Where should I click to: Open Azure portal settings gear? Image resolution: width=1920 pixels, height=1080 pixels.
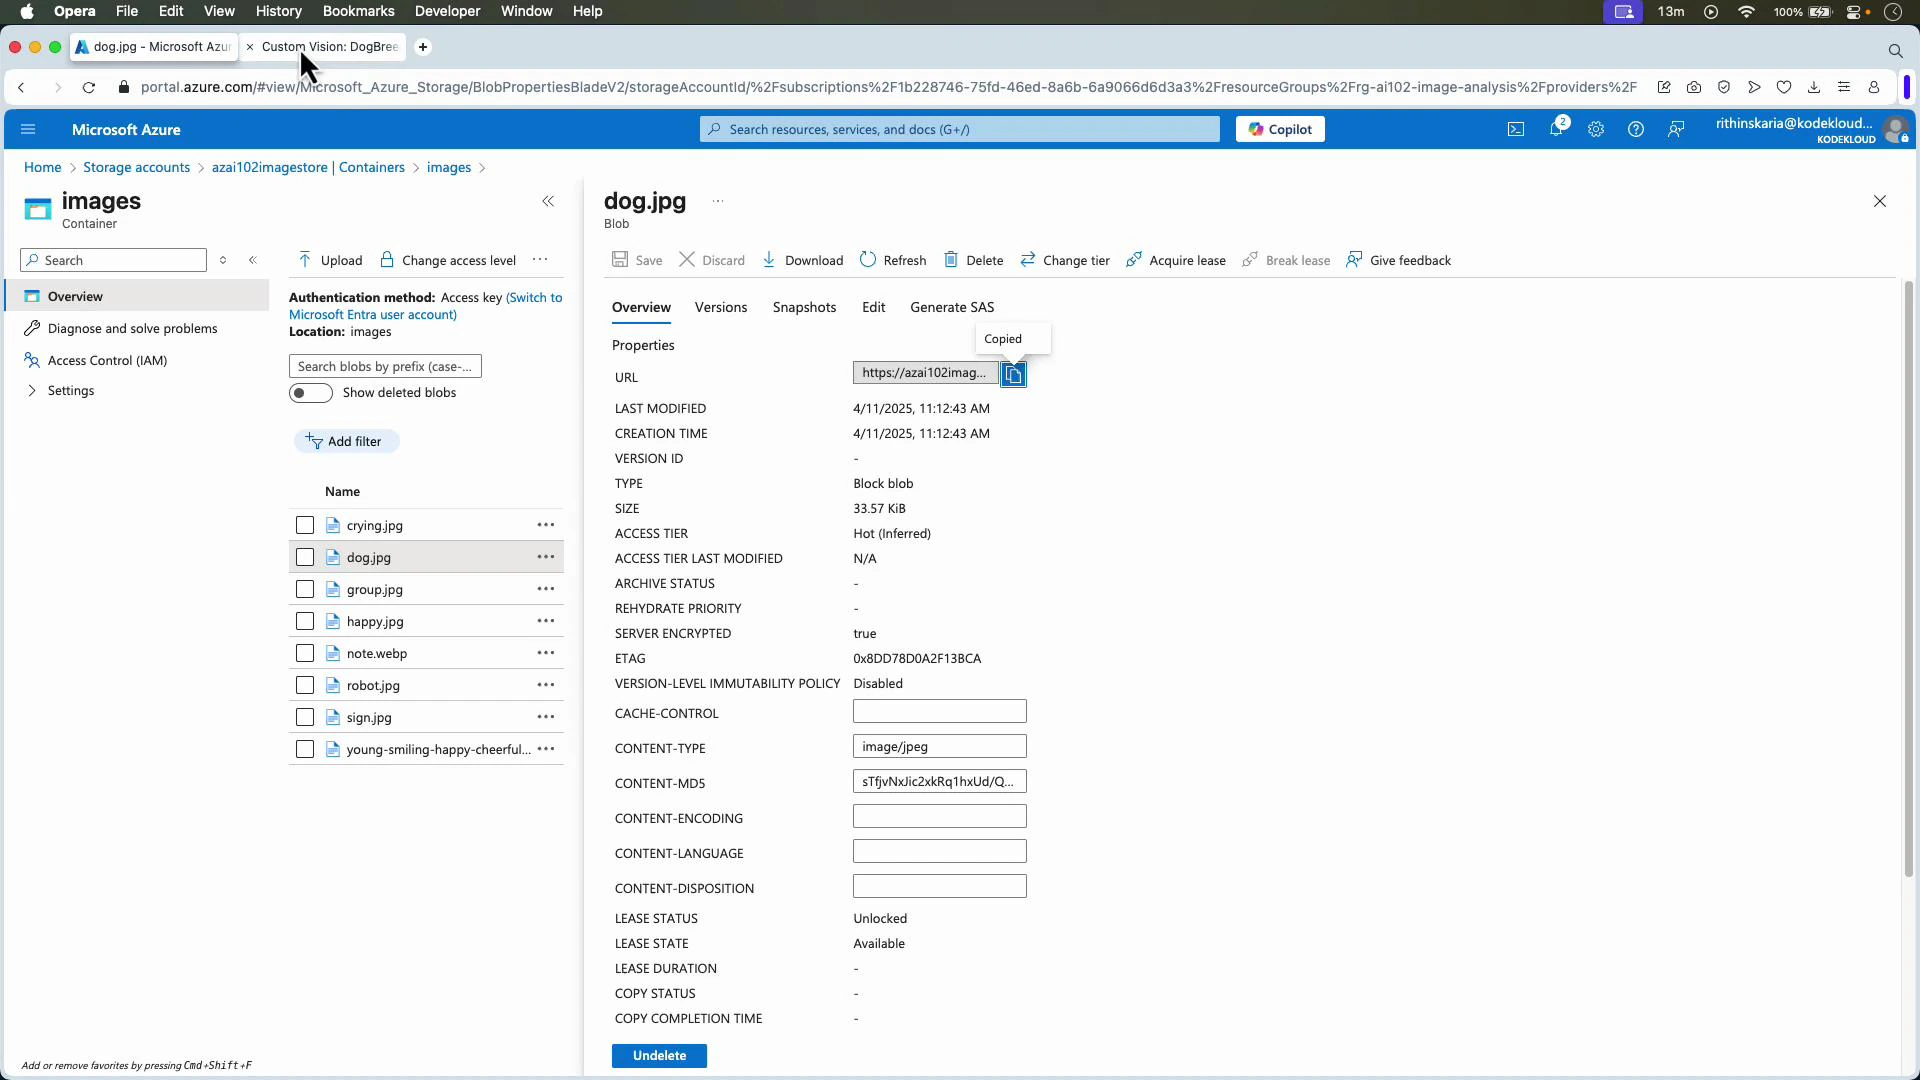tap(1596, 129)
